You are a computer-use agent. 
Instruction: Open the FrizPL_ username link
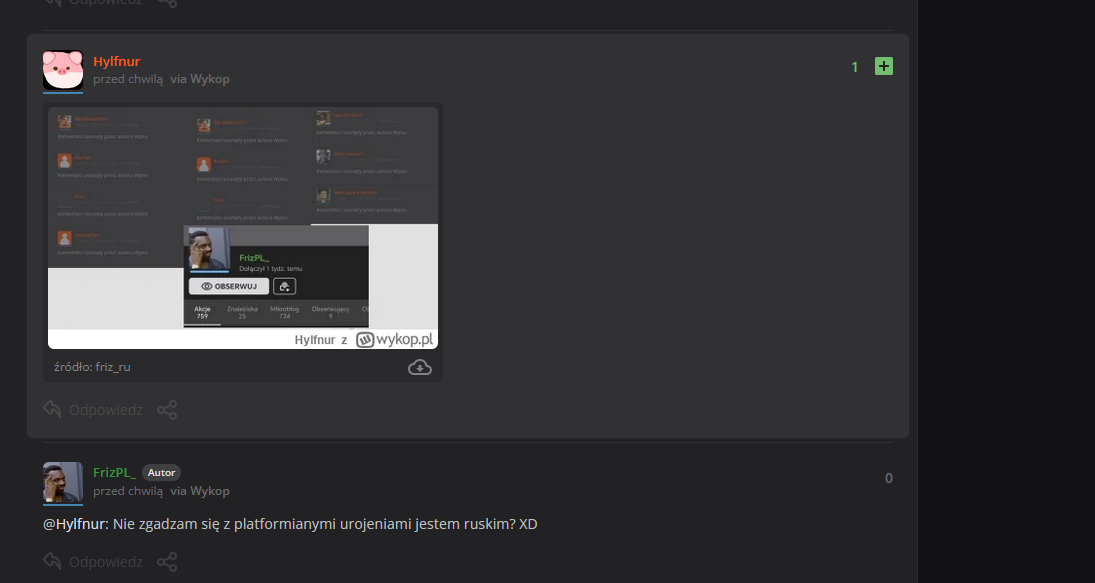(114, 473)
